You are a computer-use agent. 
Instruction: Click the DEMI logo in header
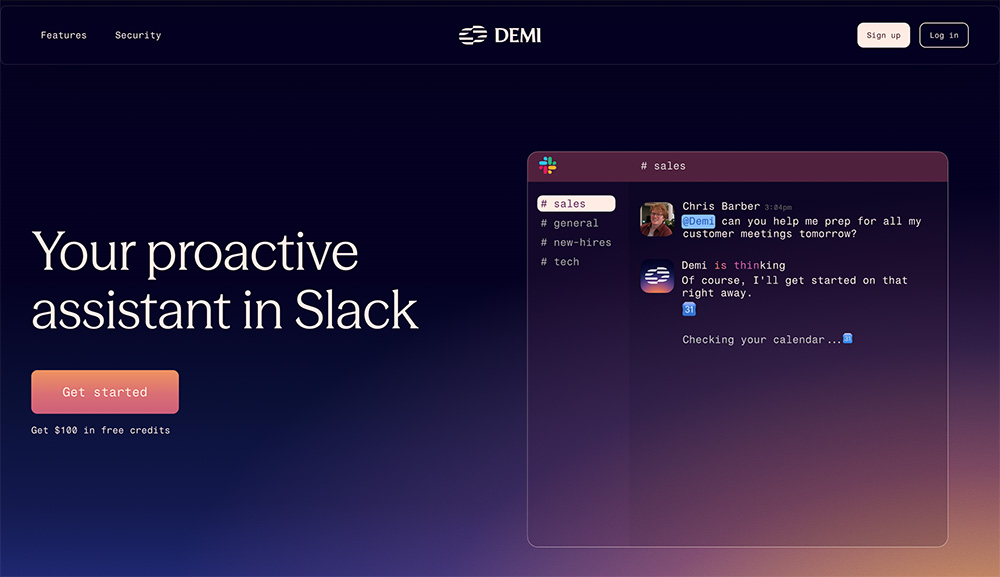[x=500, y=35]
